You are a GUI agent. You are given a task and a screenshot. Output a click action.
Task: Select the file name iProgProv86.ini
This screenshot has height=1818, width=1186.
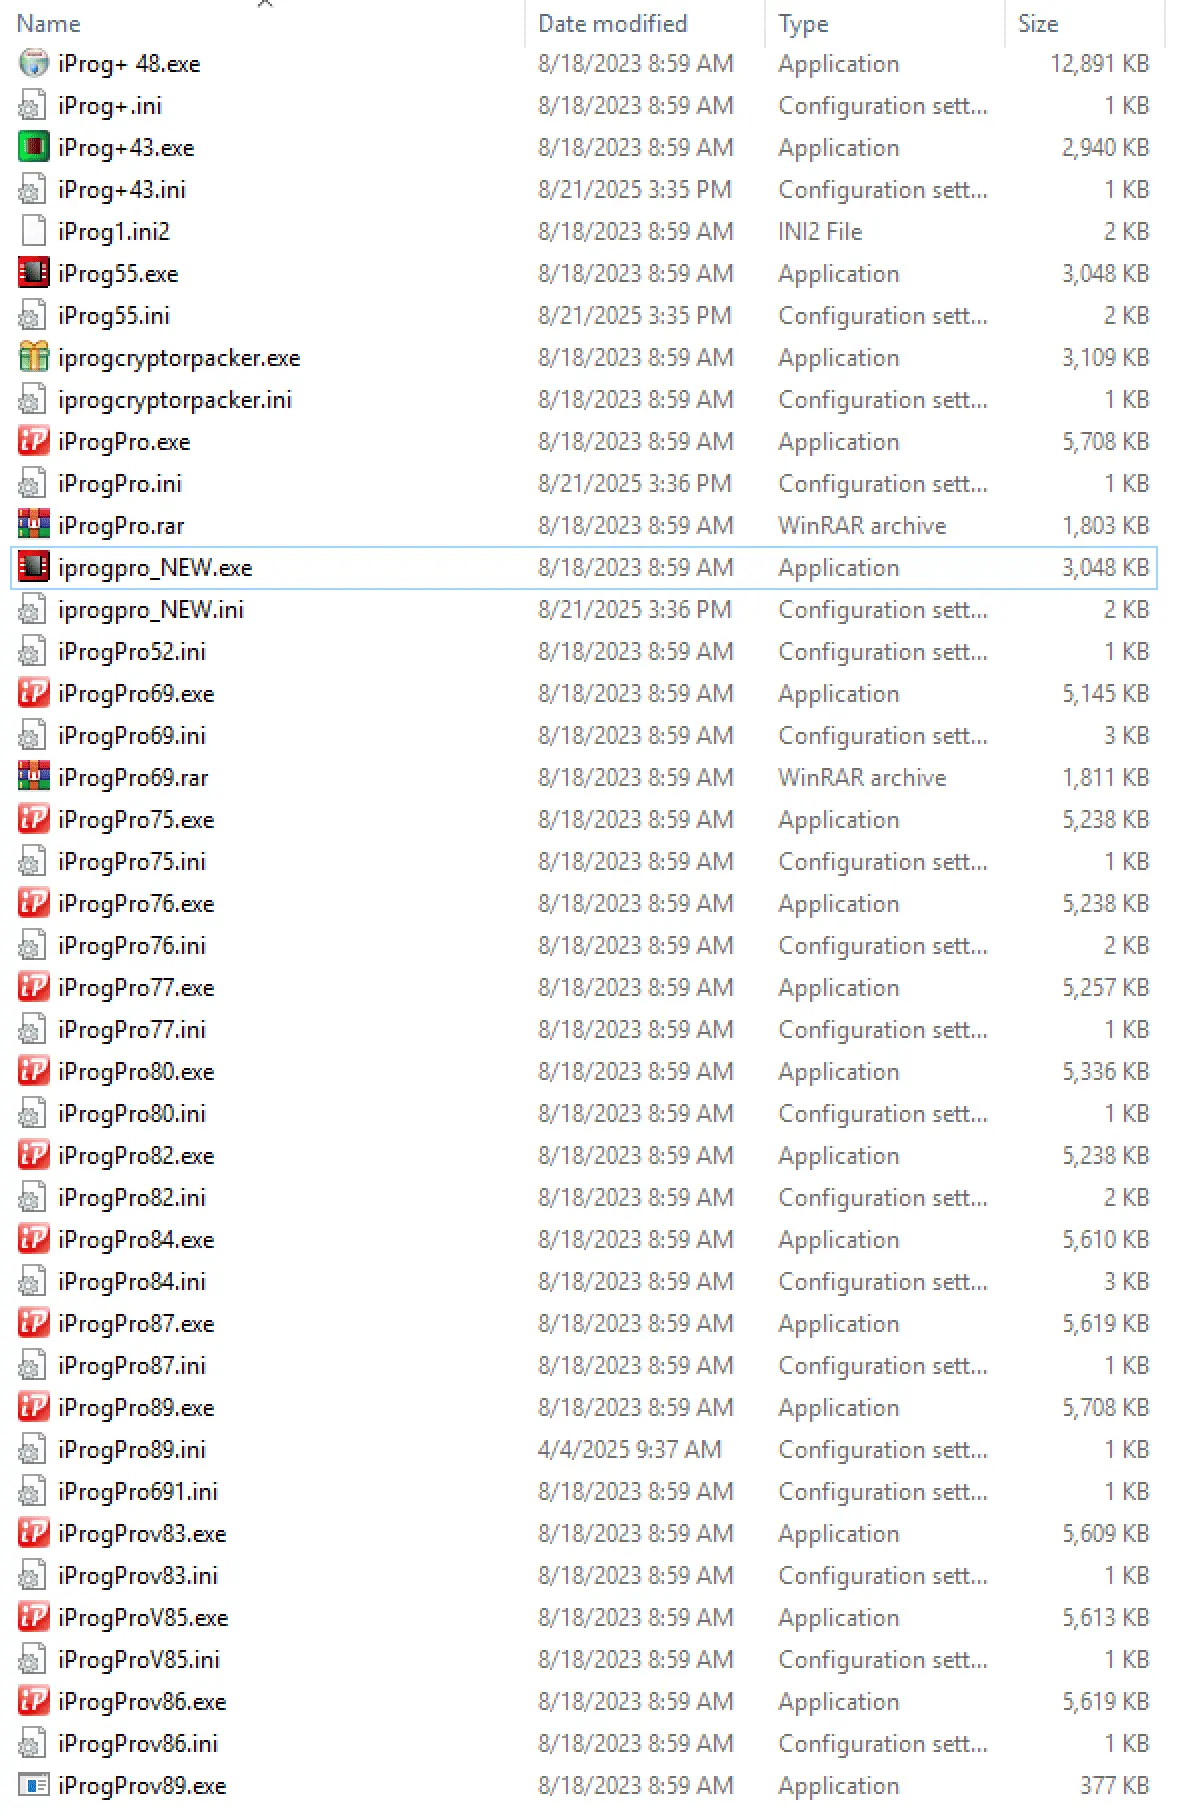[138, 1744]
